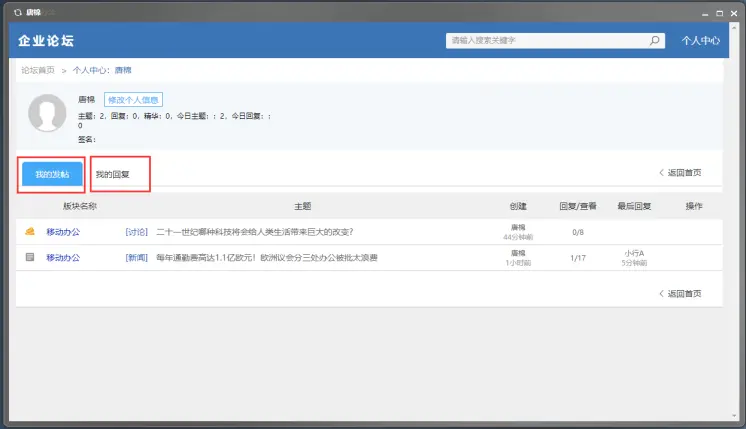This screenshot has height=429, width=746.
Task: Click 主题 column header
Action: (303, 206)
